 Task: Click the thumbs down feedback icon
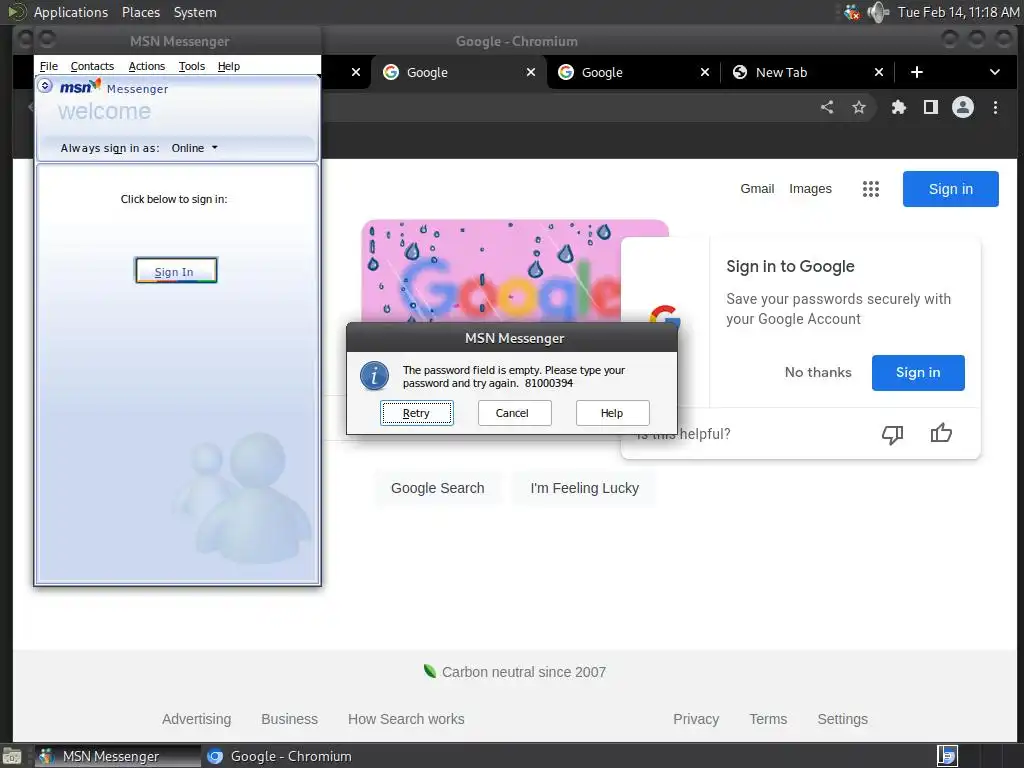892,434
